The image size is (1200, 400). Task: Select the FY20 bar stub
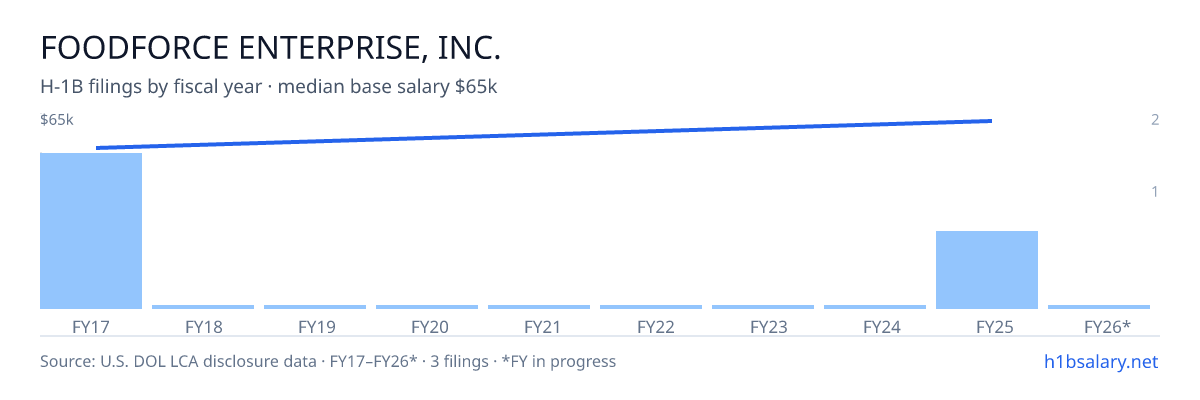click(x=427, y=307)
